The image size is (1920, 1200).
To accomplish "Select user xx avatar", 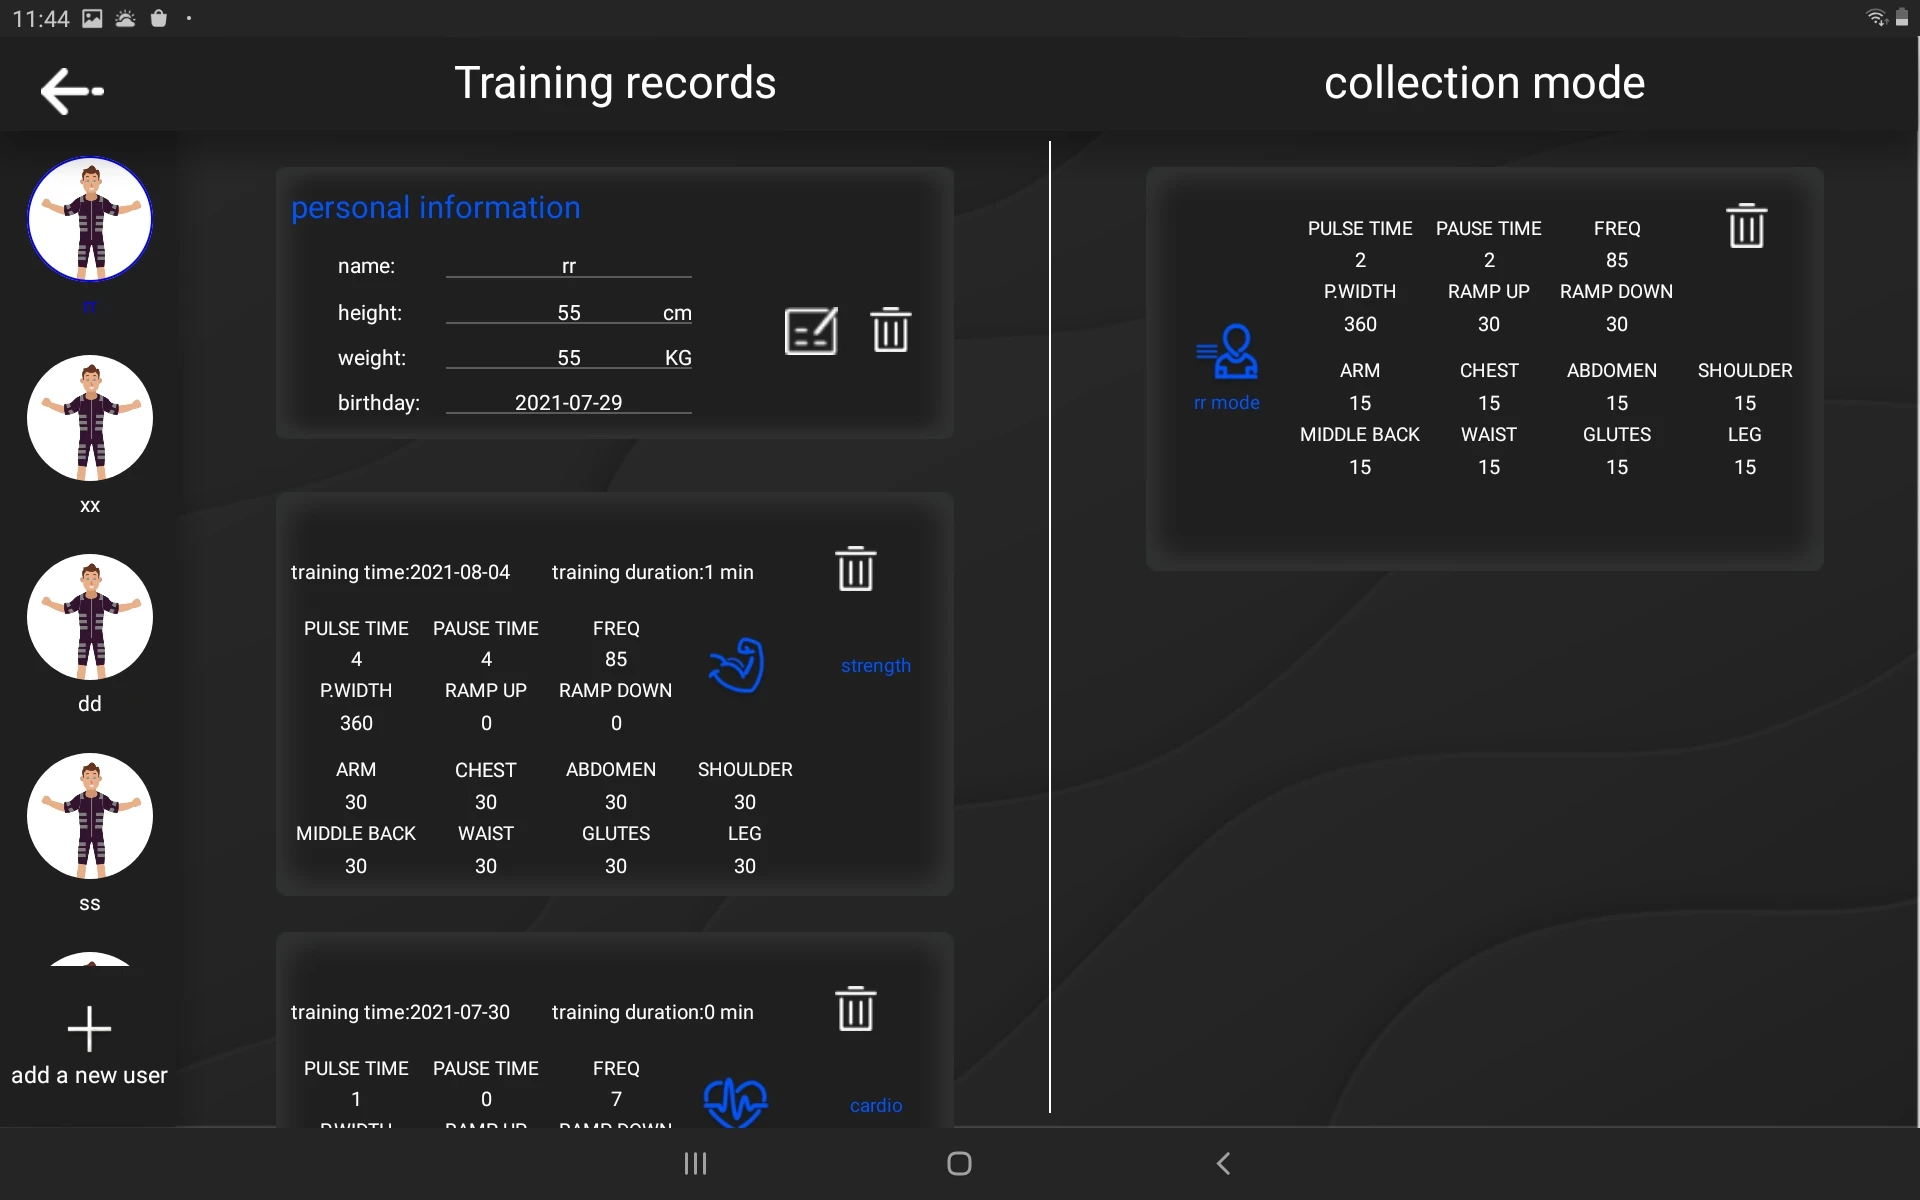I will coord(90,418).
